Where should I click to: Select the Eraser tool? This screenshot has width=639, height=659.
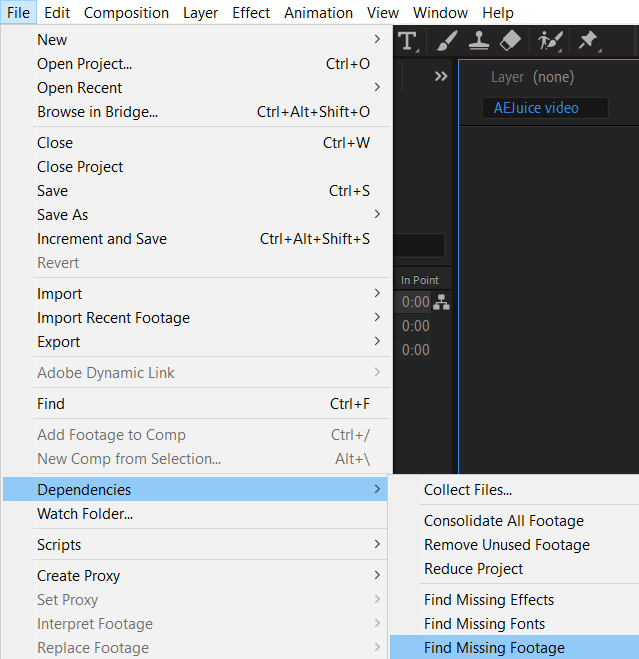[x=510, y=40]
